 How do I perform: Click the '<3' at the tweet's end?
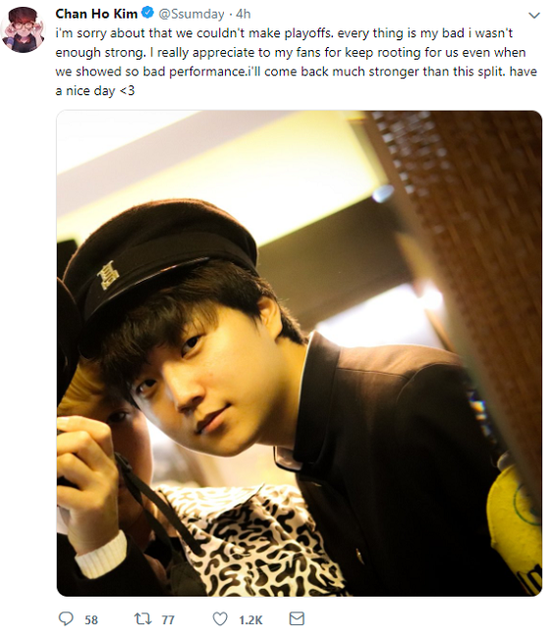[x=127, y=91]
